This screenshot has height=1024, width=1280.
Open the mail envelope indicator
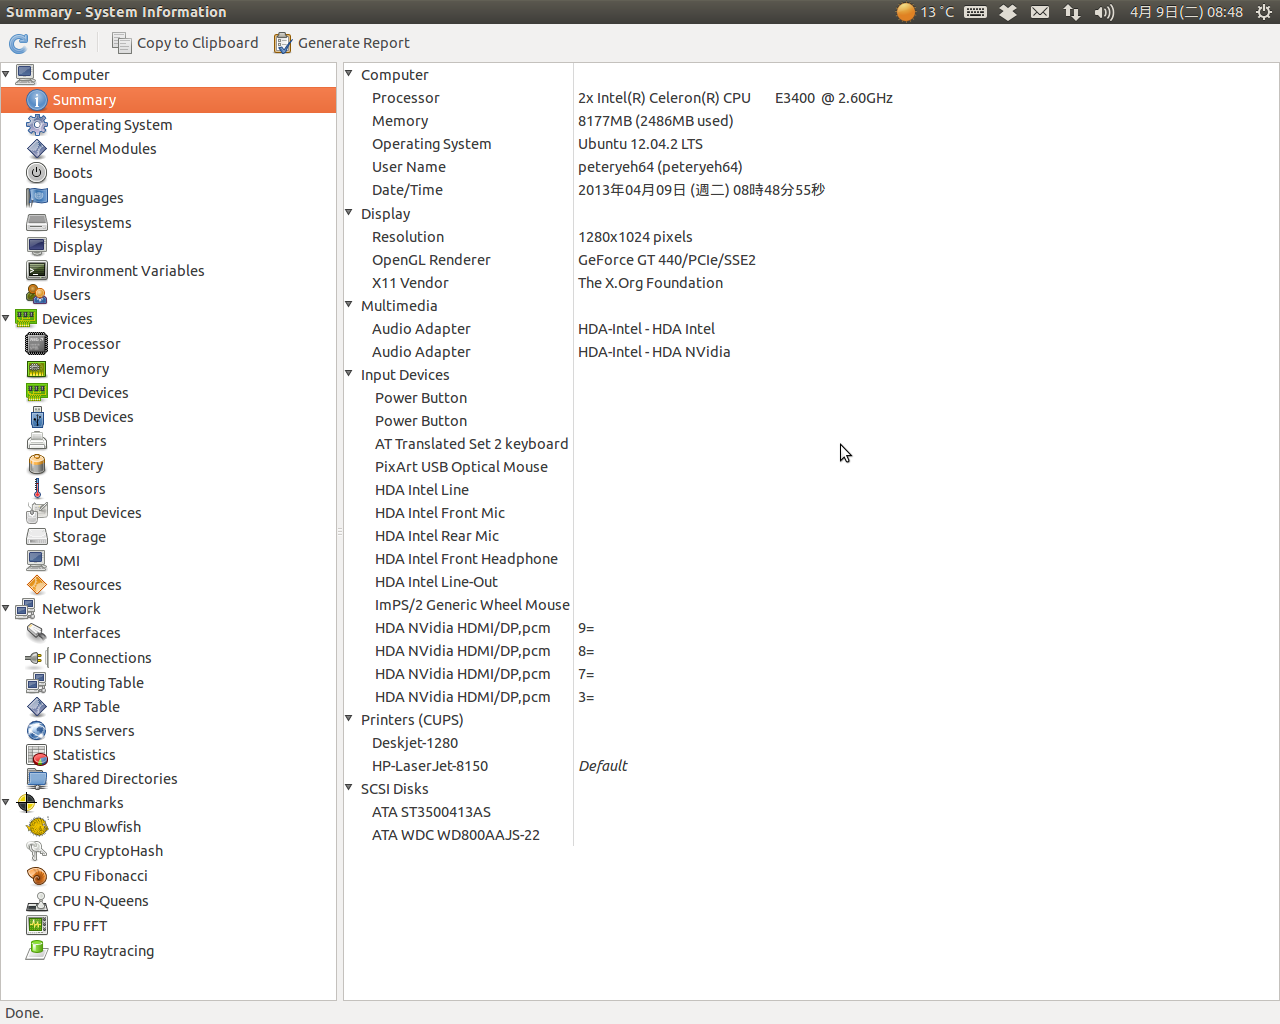(x=1040, y=12)
